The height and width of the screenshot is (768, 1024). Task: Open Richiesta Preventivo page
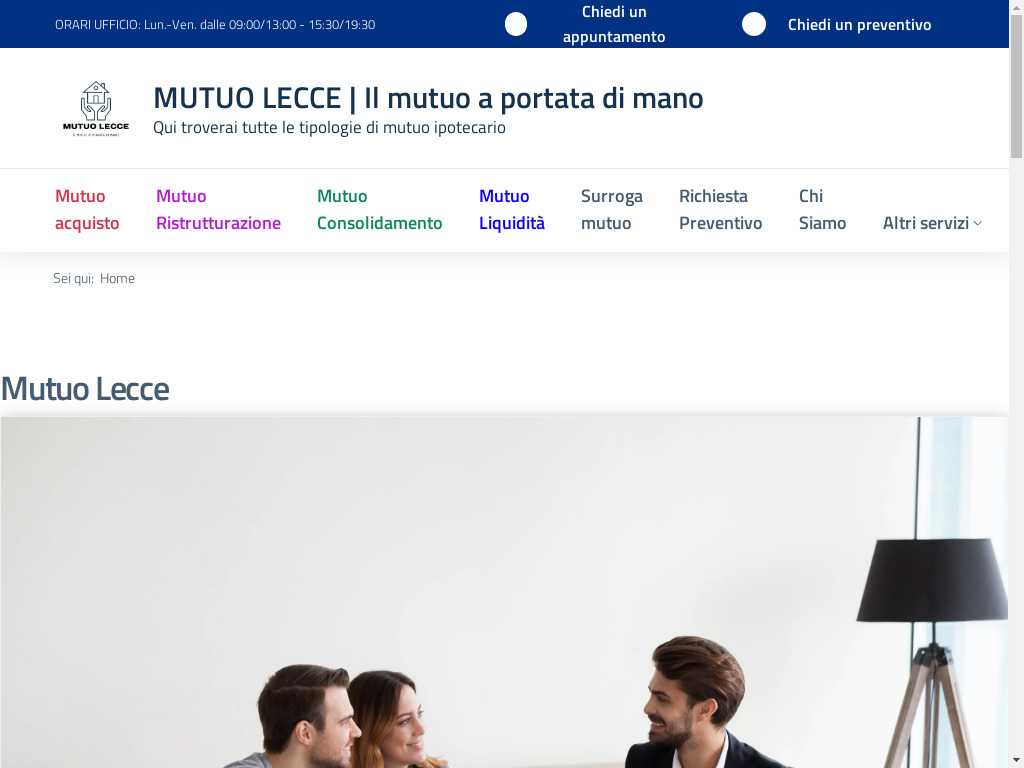(720, 210)
